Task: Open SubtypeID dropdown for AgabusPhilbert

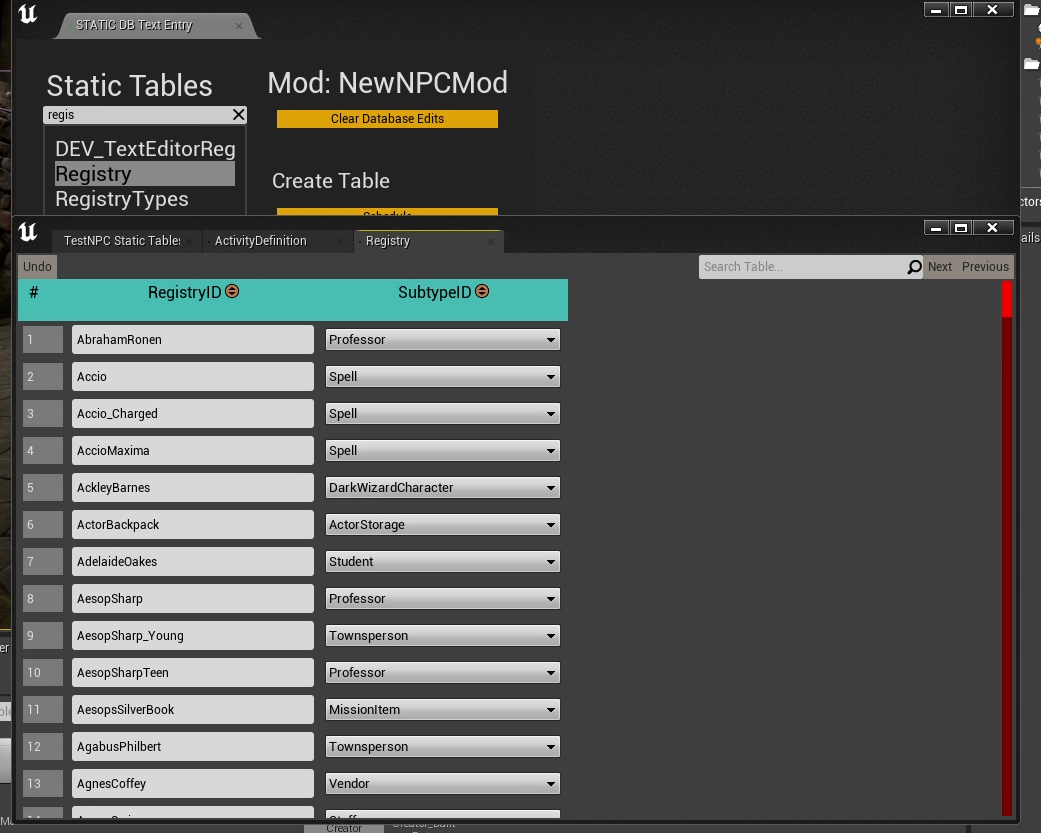Action: (442, 747)
